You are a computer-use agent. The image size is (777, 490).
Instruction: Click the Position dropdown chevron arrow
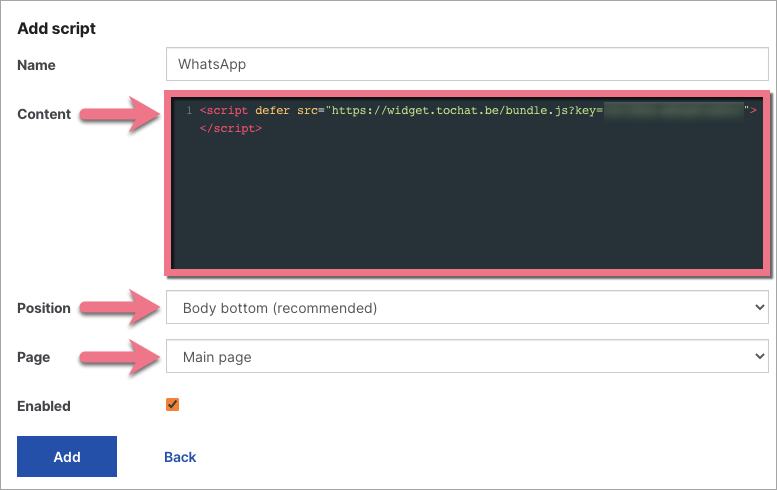click(757, 308)
